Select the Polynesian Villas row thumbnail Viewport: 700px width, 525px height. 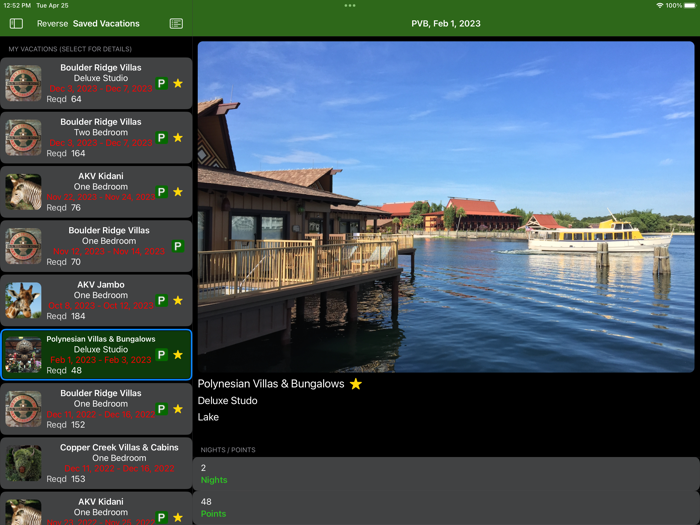(23, 355)
